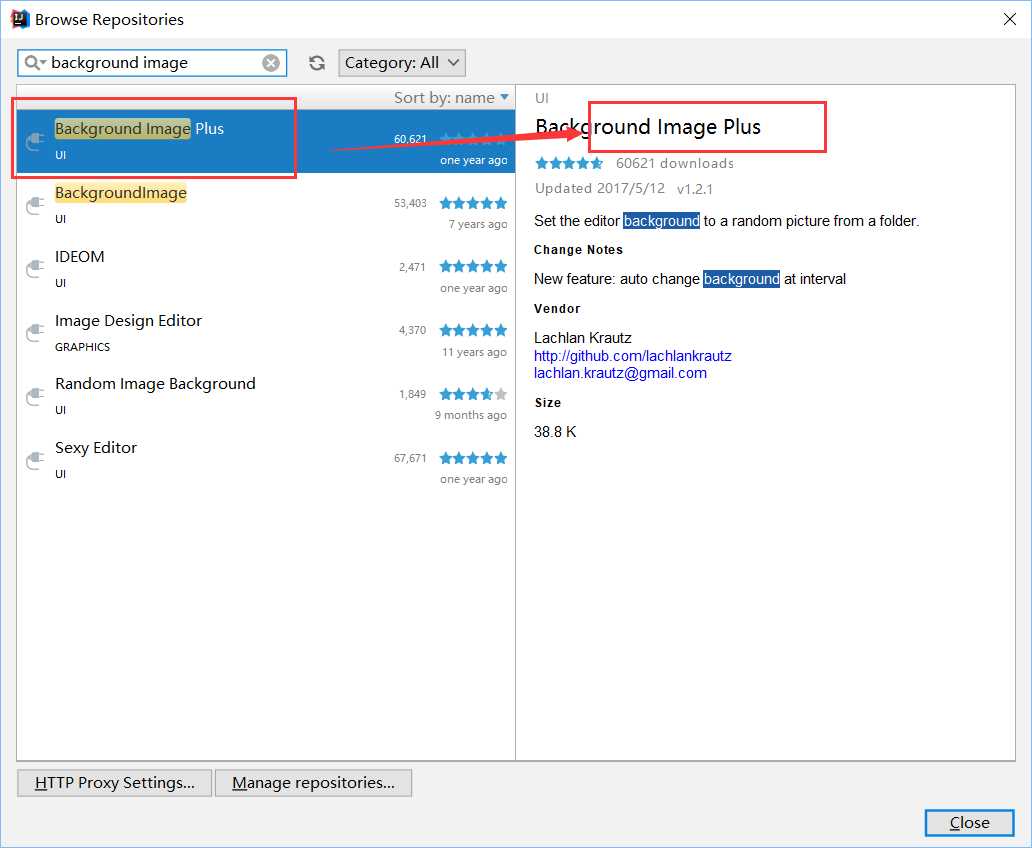Click the plug icon beside Random Image Background

tap(35, 397)
